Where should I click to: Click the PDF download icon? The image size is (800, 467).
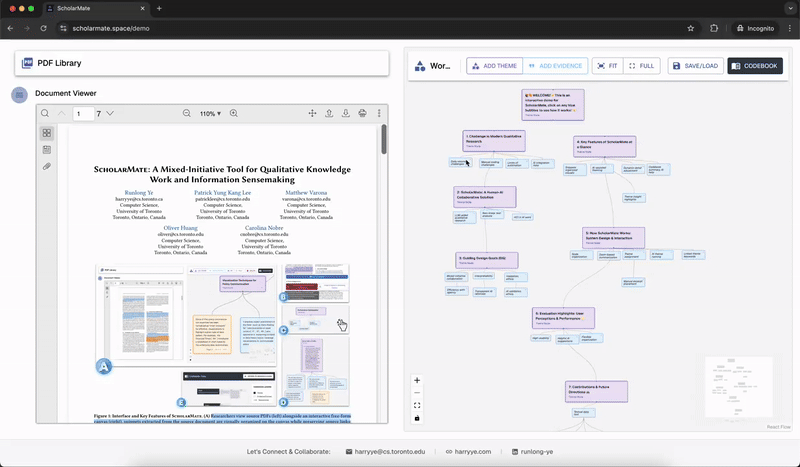(x=346, y=114)
